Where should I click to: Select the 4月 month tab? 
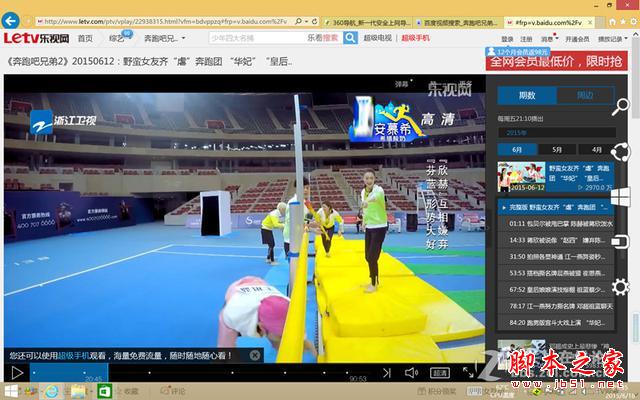click(x=596, y=149)
